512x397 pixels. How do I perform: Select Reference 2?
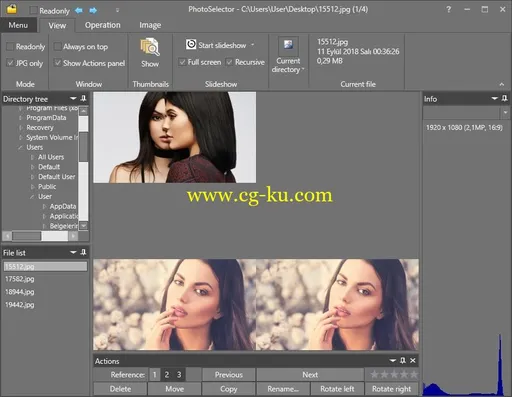tap(167, 375)
